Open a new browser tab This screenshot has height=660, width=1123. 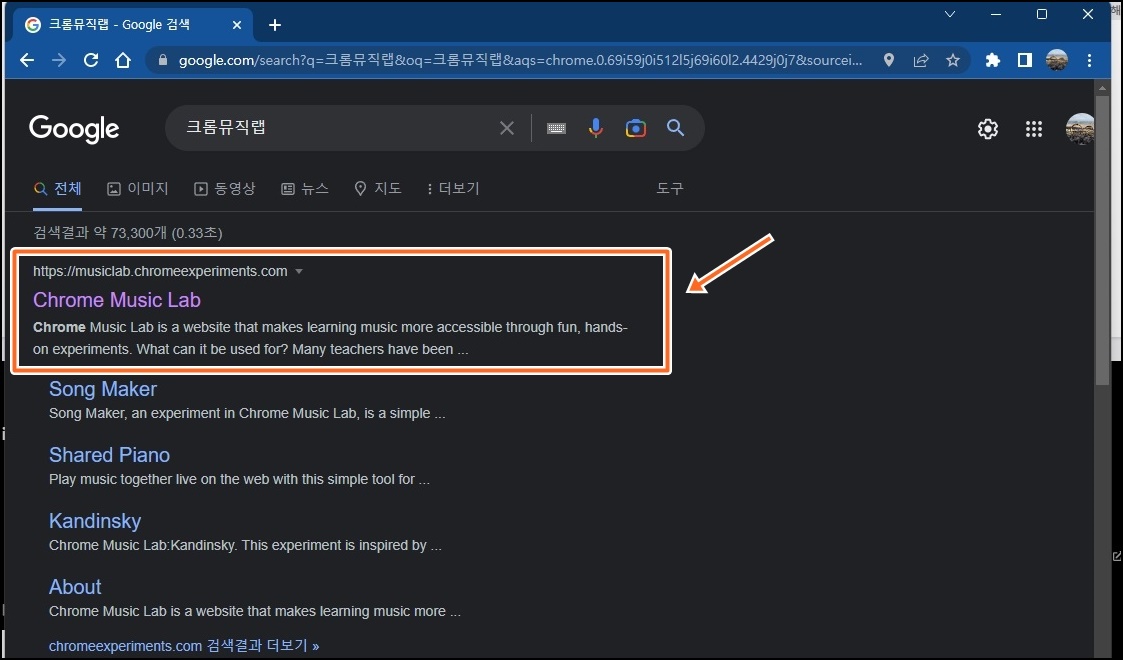pyautogui.click(x=275, y=25)
